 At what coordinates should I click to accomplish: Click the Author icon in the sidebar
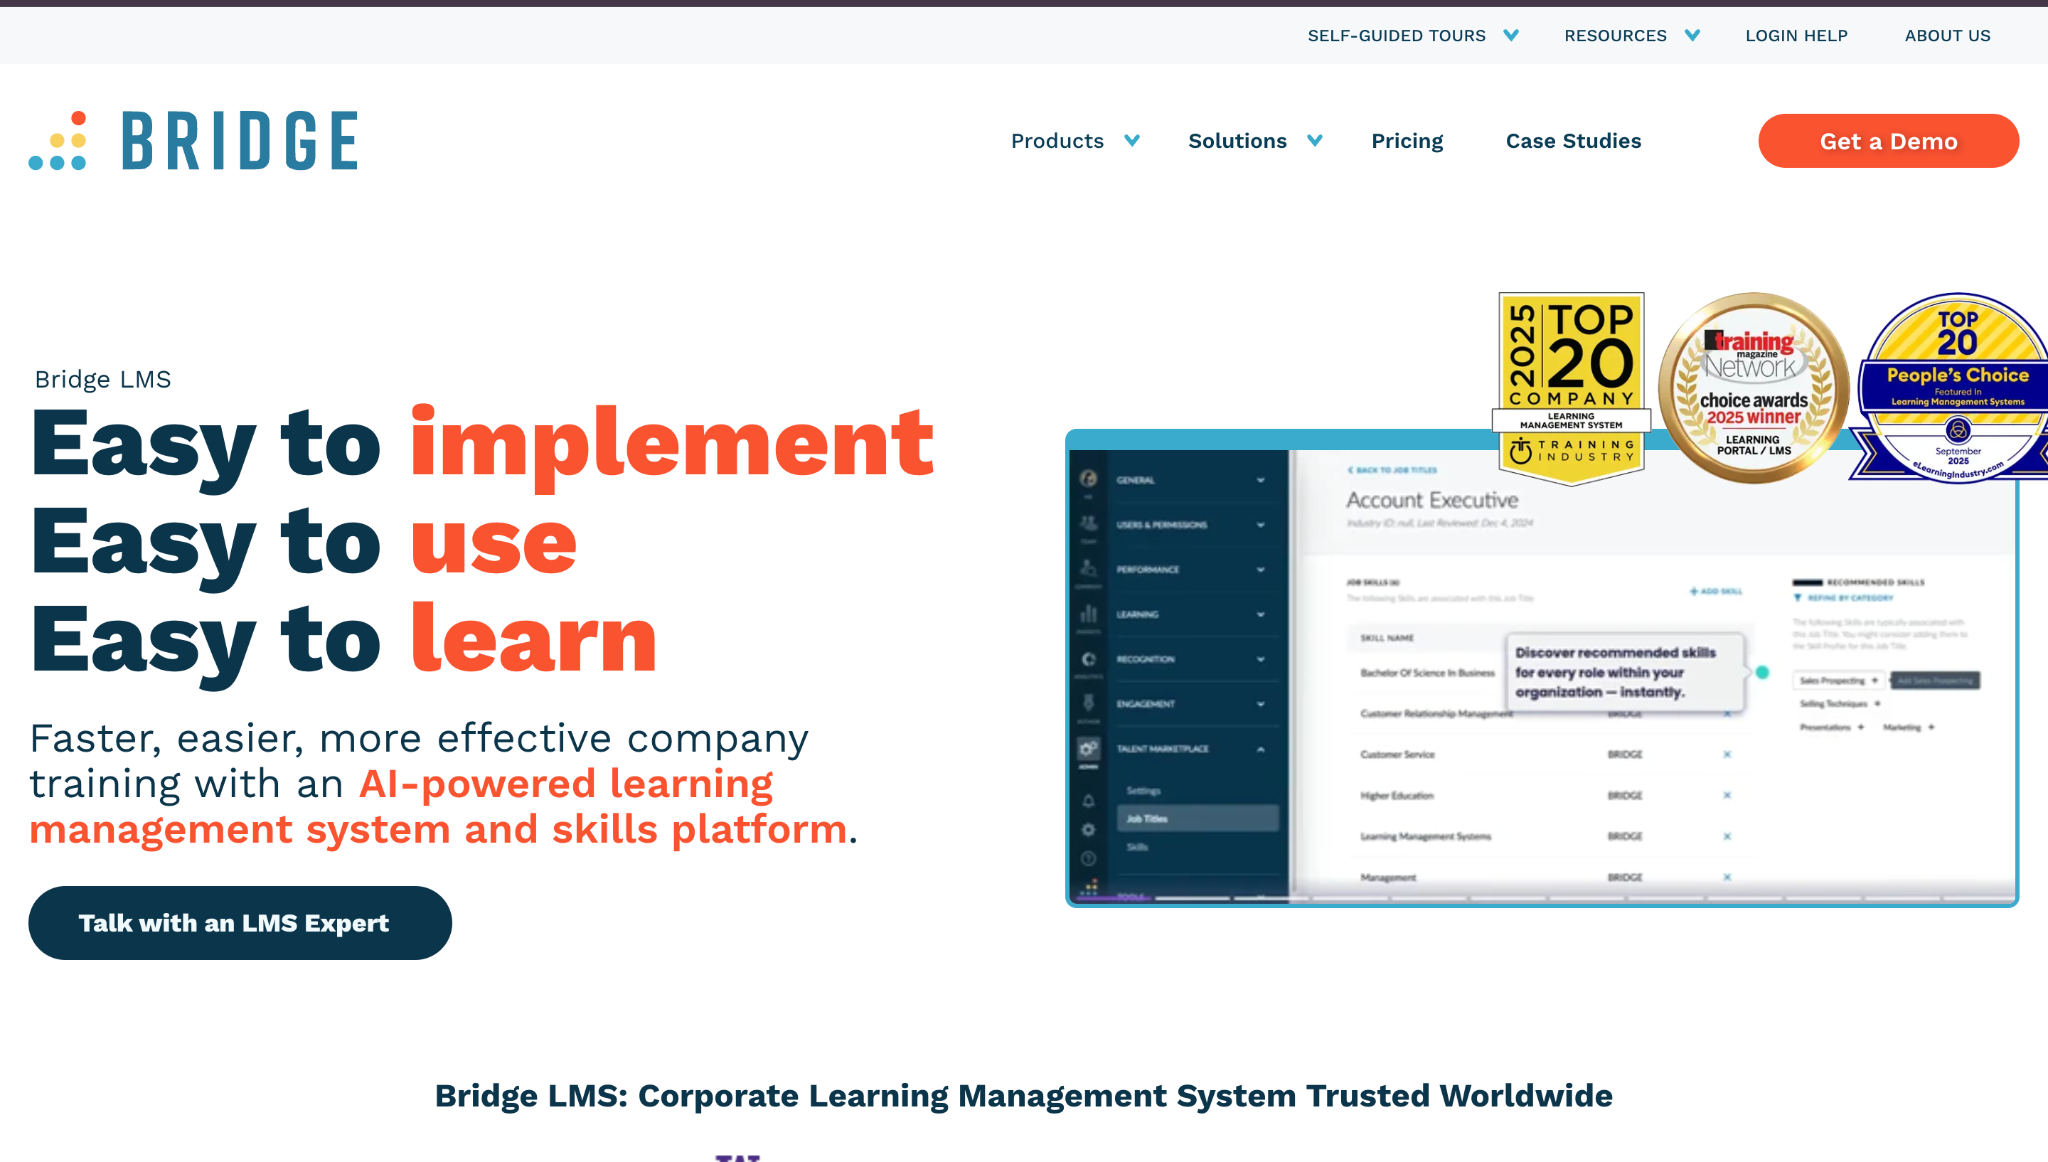coord(1089,703)
